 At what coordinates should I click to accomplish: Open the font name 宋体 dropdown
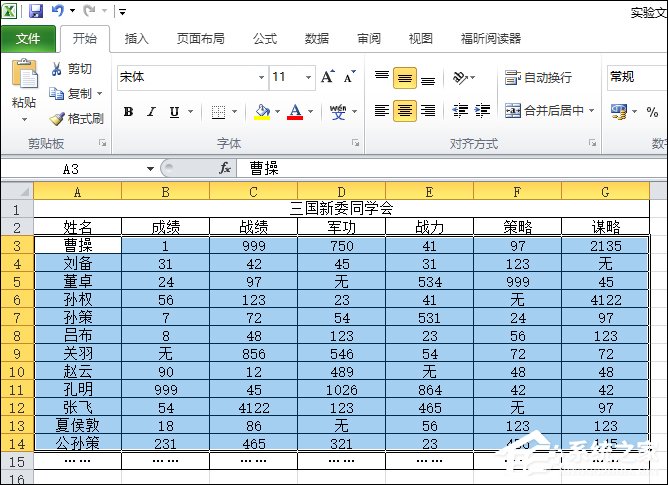[x=261, y=77]
